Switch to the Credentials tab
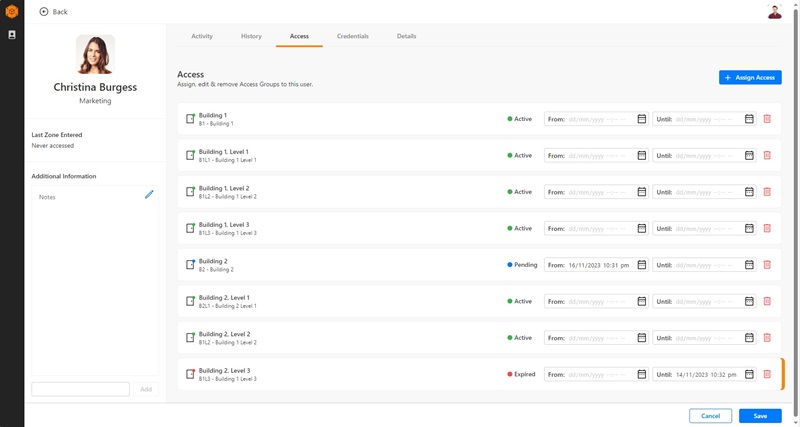The height and width of the screenshot is (427, 800). pyautogui.click(x=352, y=36)
